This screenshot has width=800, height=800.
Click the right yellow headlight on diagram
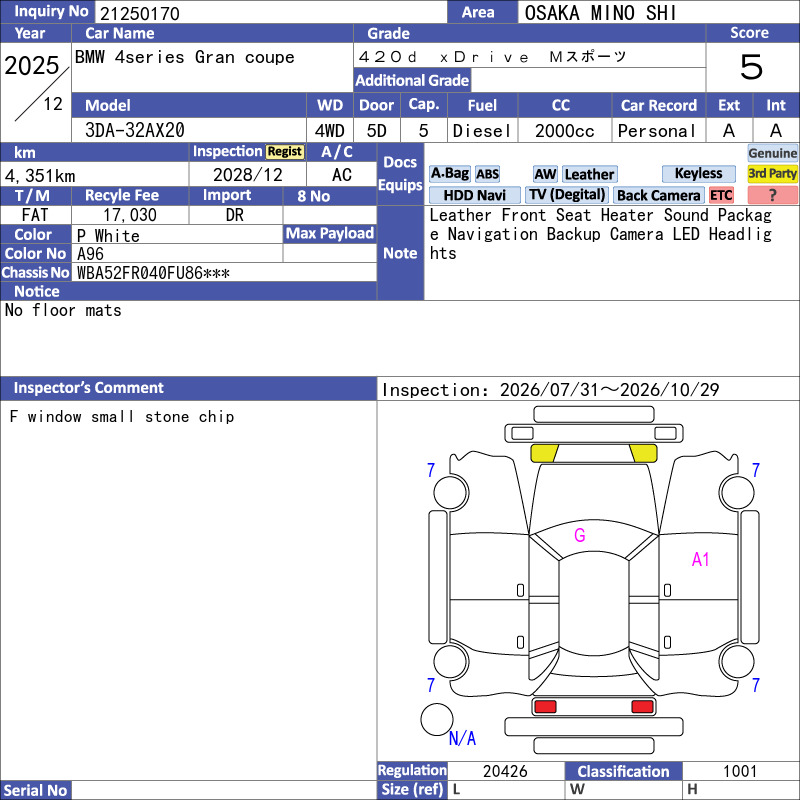pos(643,453)
